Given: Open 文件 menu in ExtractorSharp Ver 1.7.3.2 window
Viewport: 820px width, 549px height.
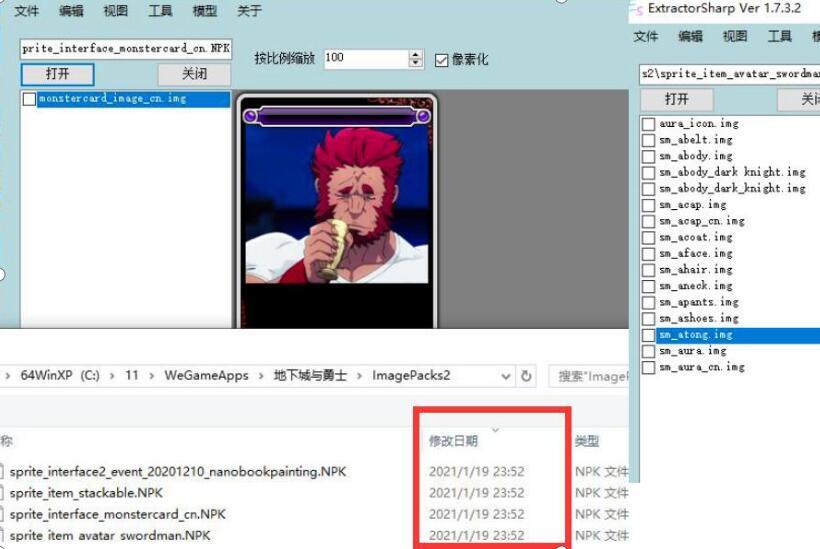Looking at the screenshot, I should [x=646, y=36].
